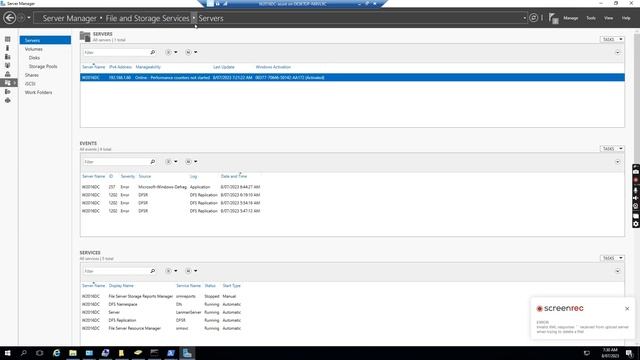The height and width of the screenshot is (360, 640).
Task: Expand the Services filter panel chevron
Action: pos(617,271)
